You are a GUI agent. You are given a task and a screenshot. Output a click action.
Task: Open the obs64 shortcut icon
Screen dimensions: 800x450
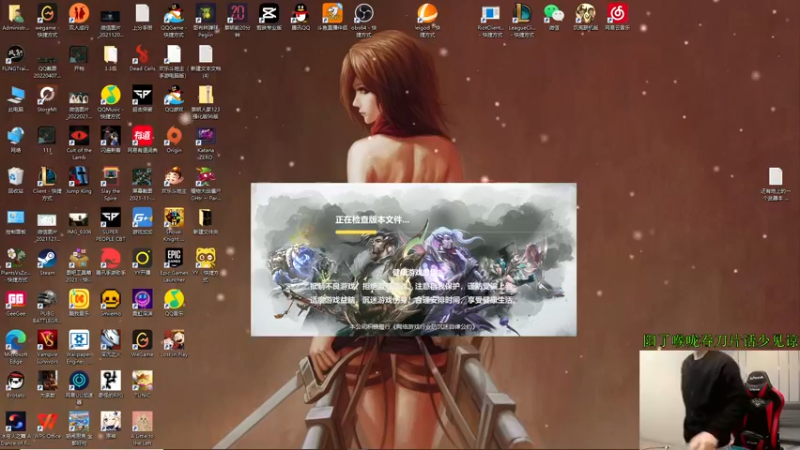pos(364,14)
